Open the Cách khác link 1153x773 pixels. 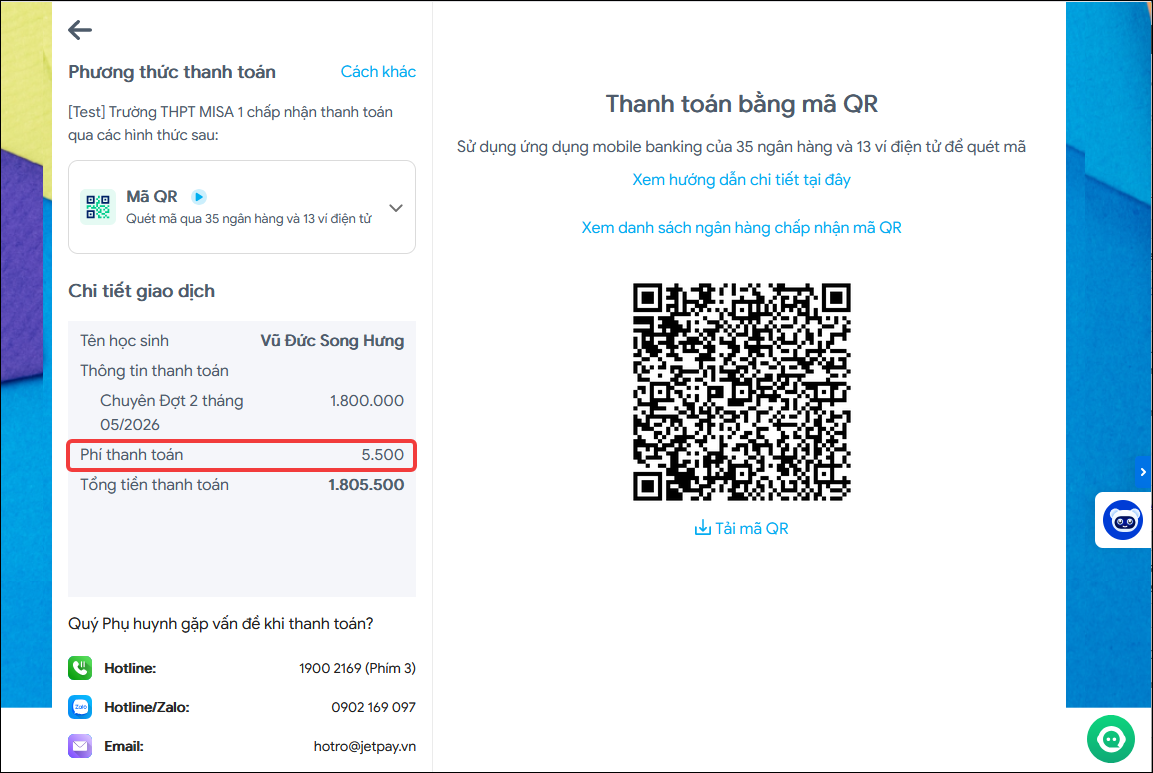(378, 71)
